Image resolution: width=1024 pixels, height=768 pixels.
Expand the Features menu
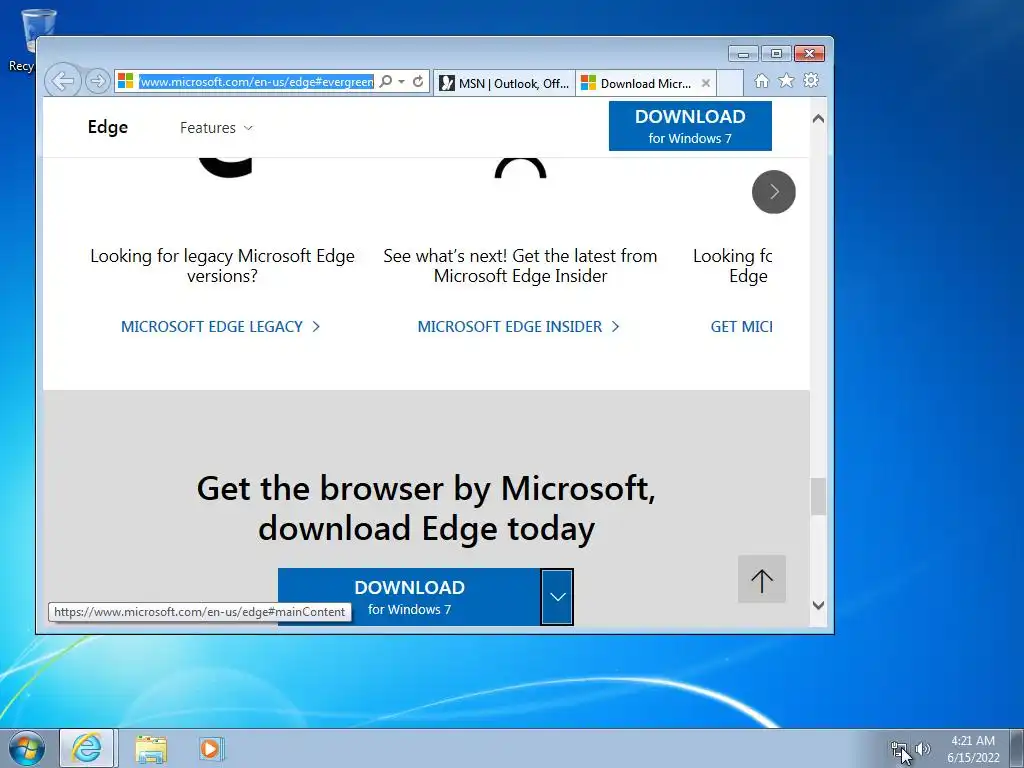click(216, 128)
